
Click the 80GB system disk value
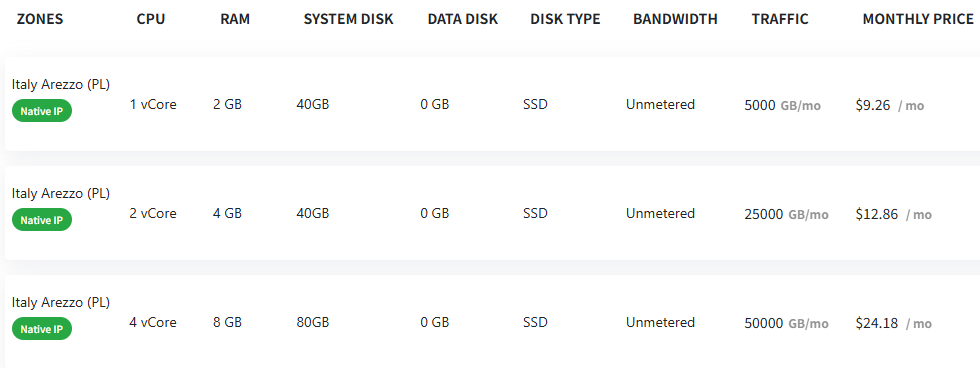coord(312,322)
